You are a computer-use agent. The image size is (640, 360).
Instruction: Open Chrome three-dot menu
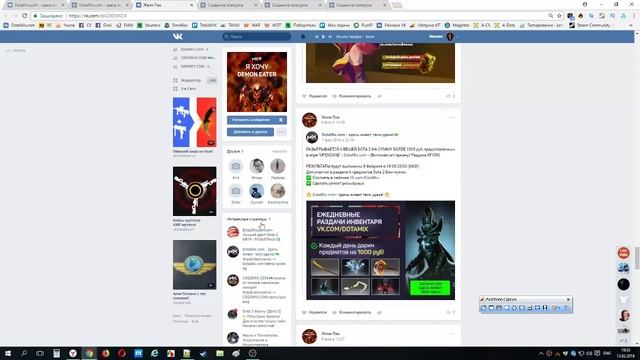[634, 16]
